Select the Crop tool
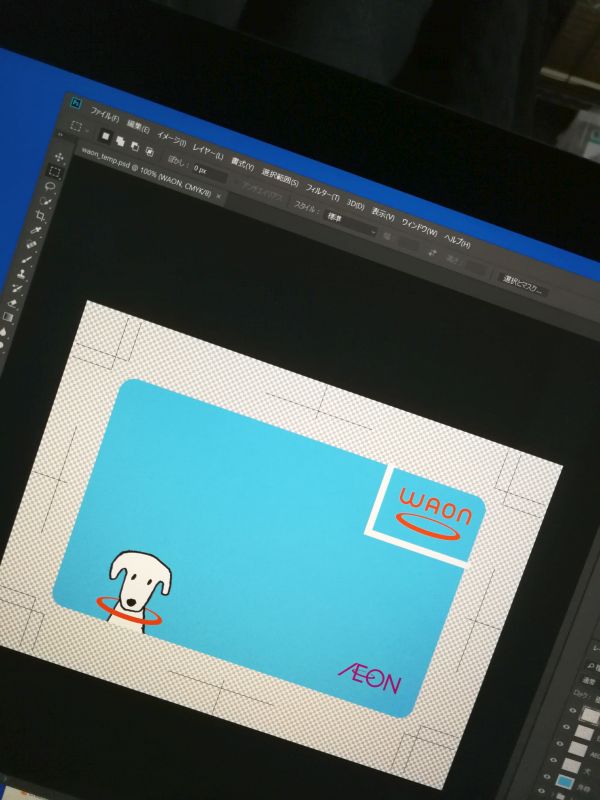Image resolution: width=600 pixels, height=800 pixels. [41, 216]
